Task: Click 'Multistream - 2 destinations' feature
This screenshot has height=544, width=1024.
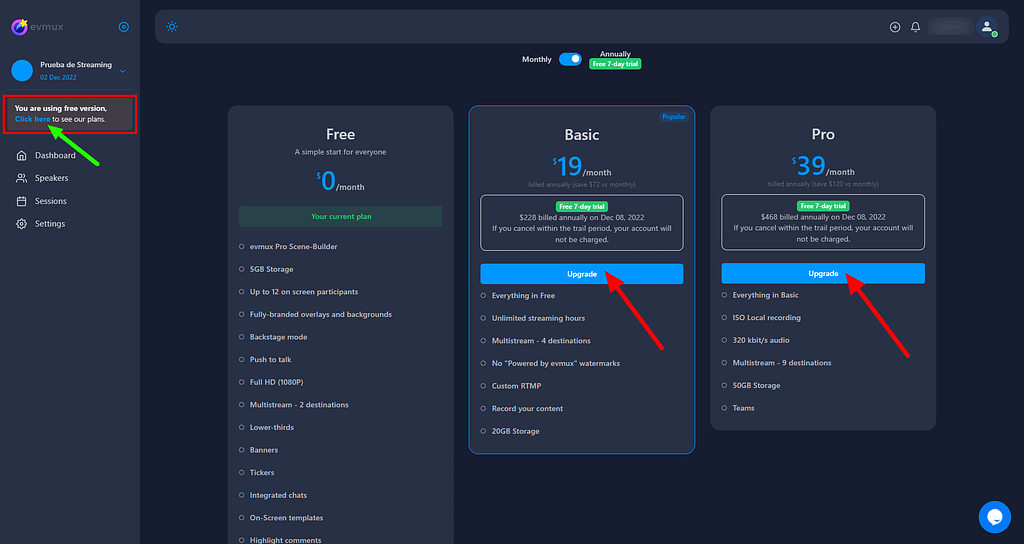Action: [x=299, y=405]
